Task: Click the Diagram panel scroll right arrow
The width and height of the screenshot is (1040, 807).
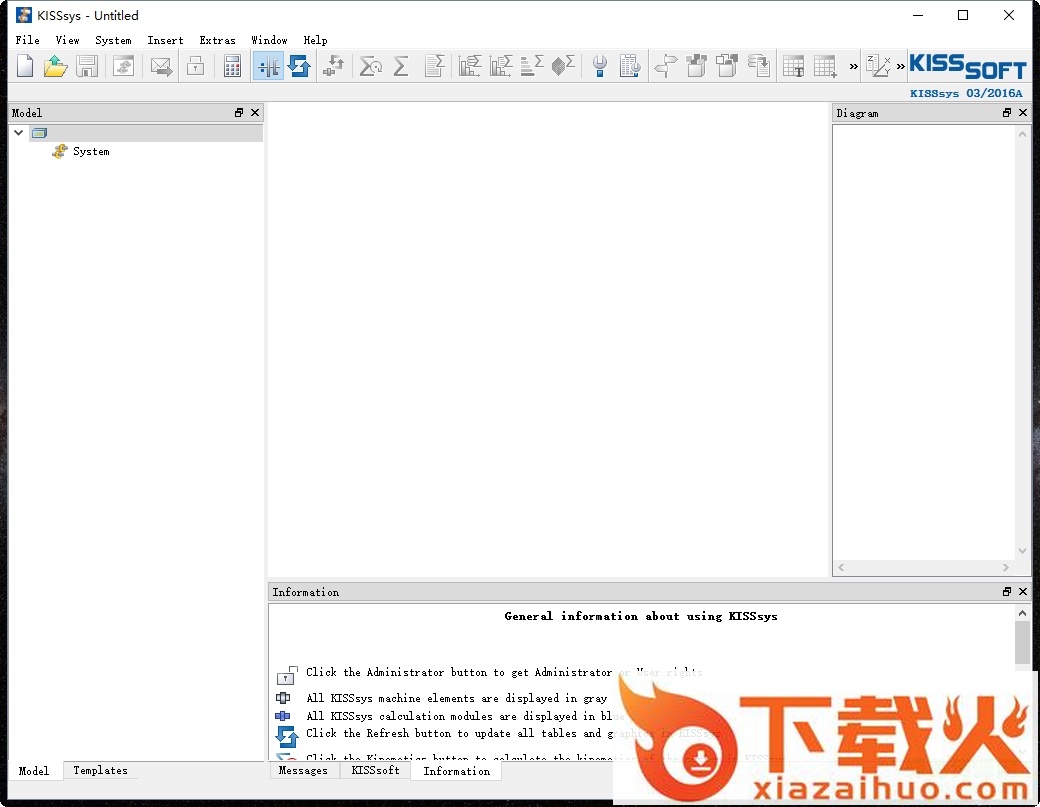Action: pos(1006,568)
